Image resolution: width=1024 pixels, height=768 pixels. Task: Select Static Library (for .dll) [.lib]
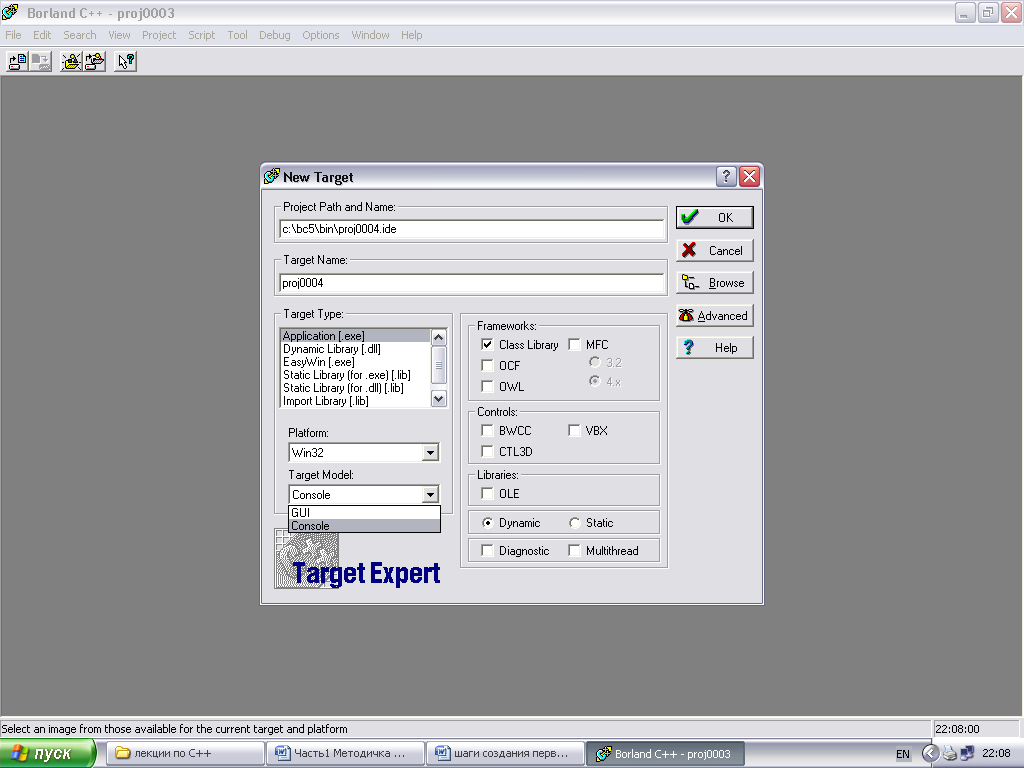tap(356, 388)
